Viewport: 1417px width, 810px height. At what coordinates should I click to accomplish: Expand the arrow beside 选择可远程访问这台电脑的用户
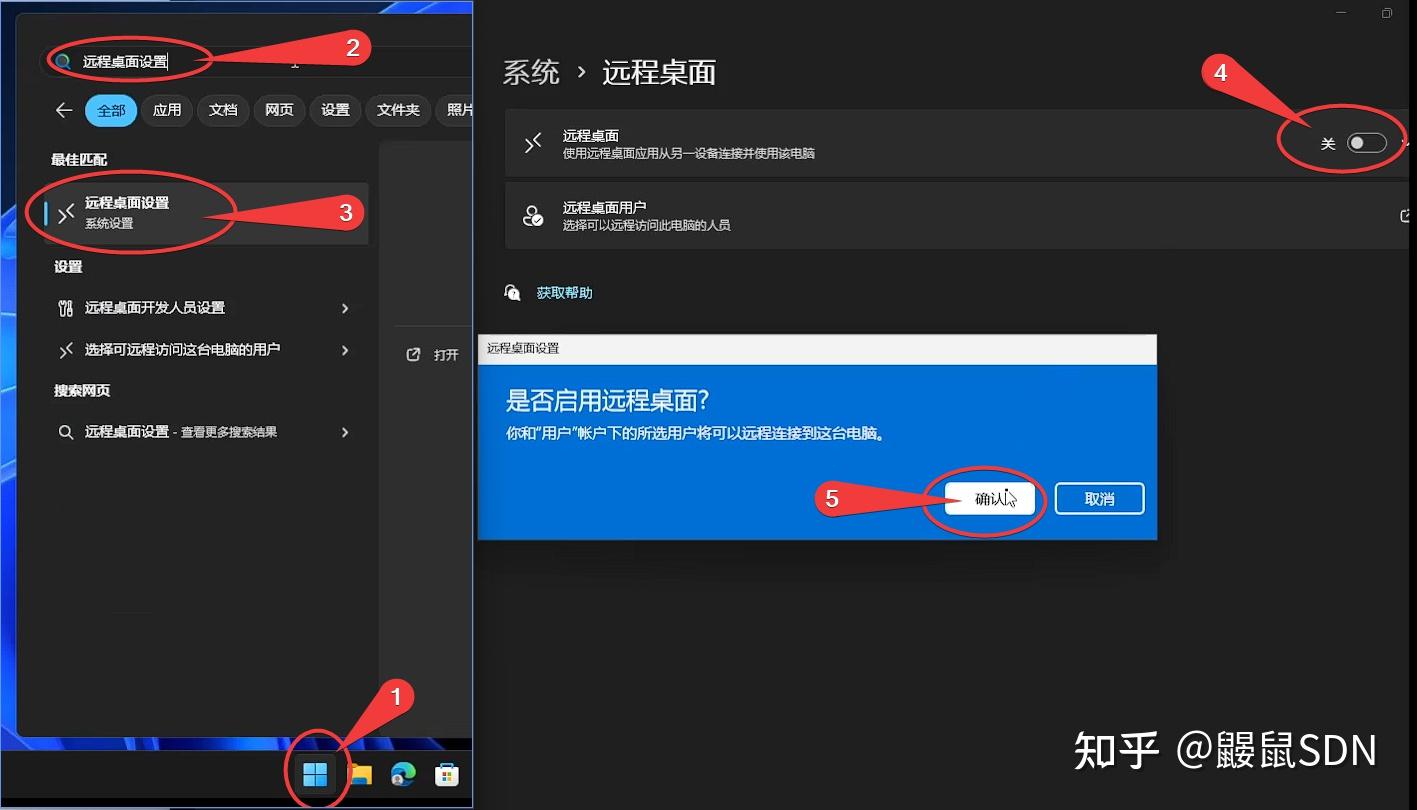point(345,350)
